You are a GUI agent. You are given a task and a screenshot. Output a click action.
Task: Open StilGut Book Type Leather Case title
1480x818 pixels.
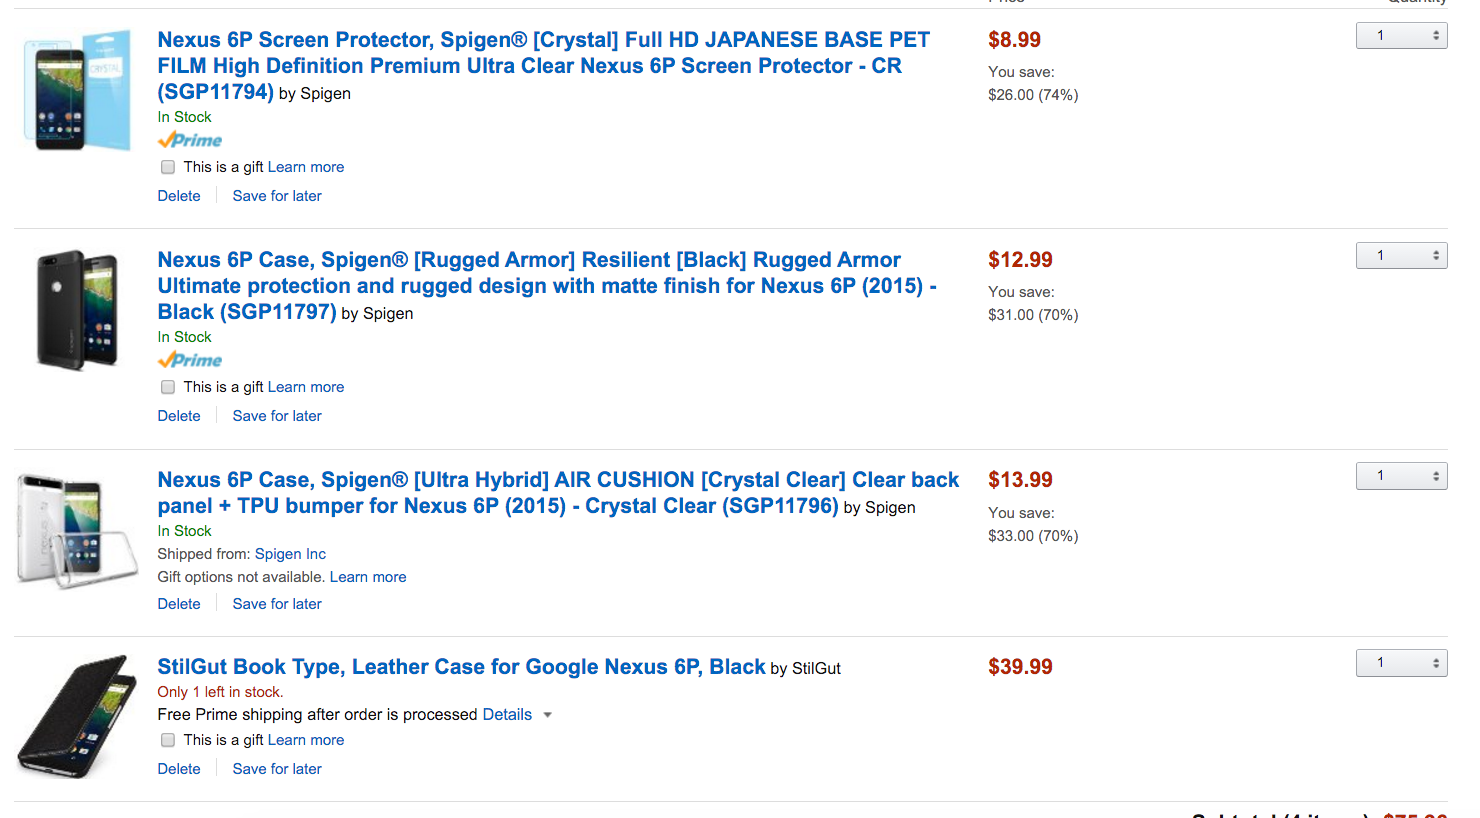pos(461,667)
